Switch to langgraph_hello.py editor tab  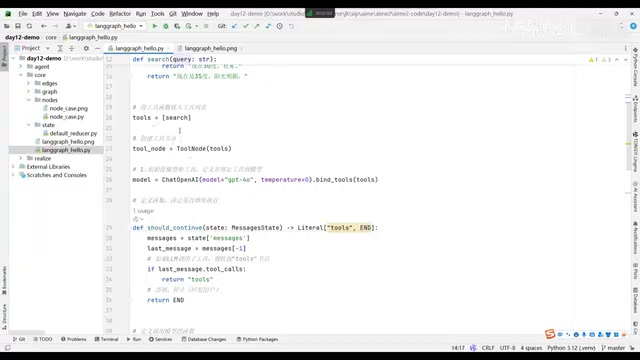[x=139, y=48]
